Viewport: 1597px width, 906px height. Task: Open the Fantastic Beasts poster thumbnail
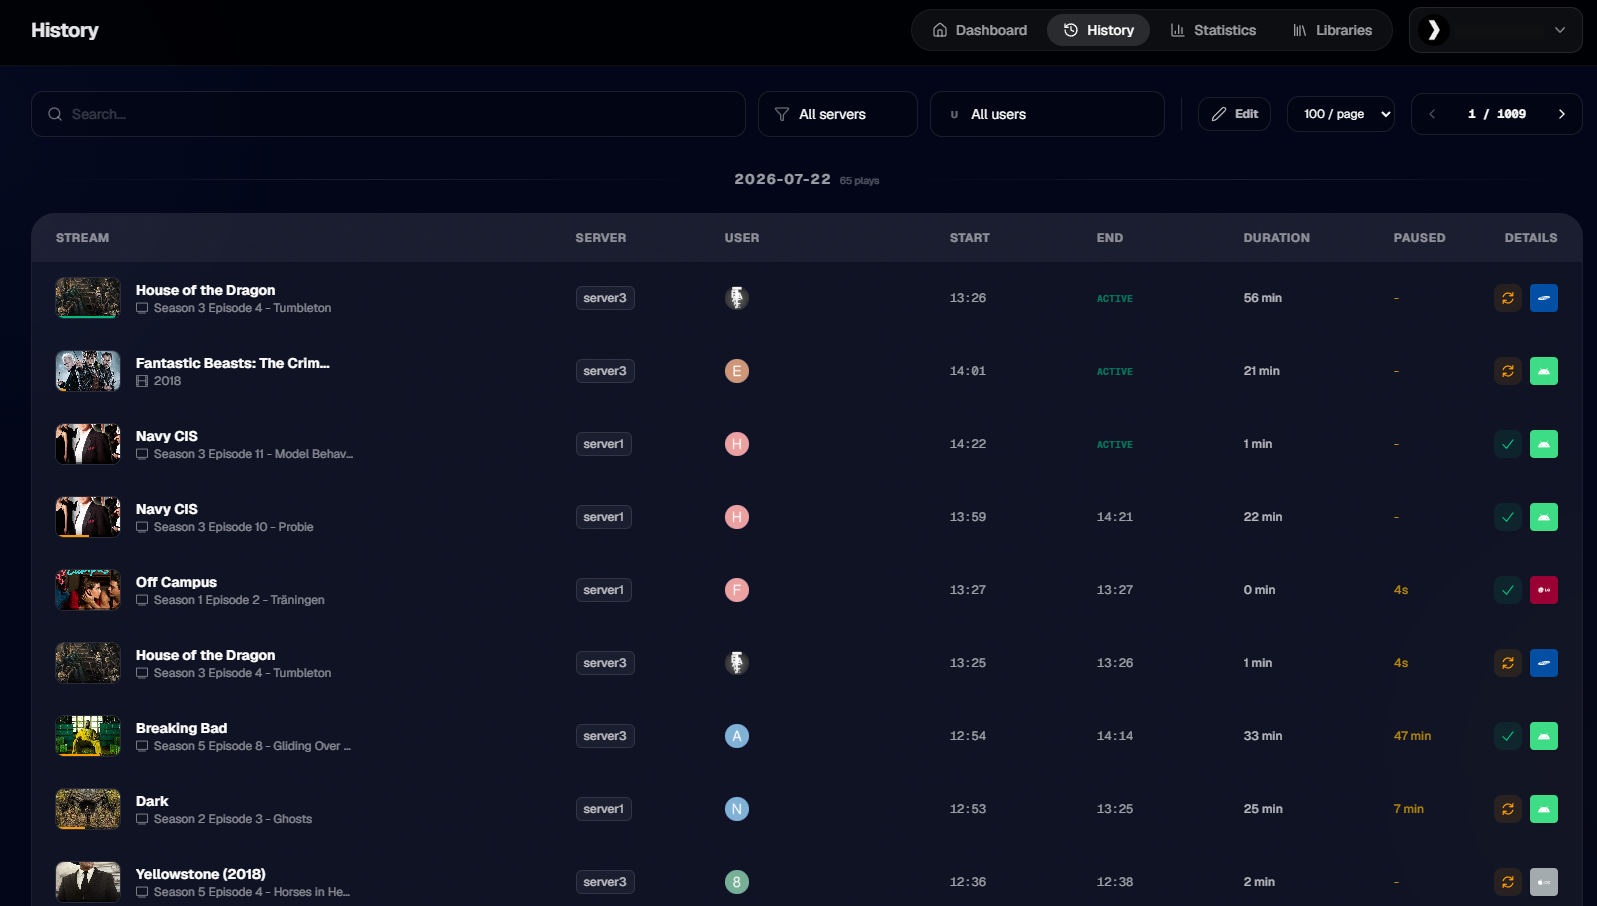click(88, 371)
